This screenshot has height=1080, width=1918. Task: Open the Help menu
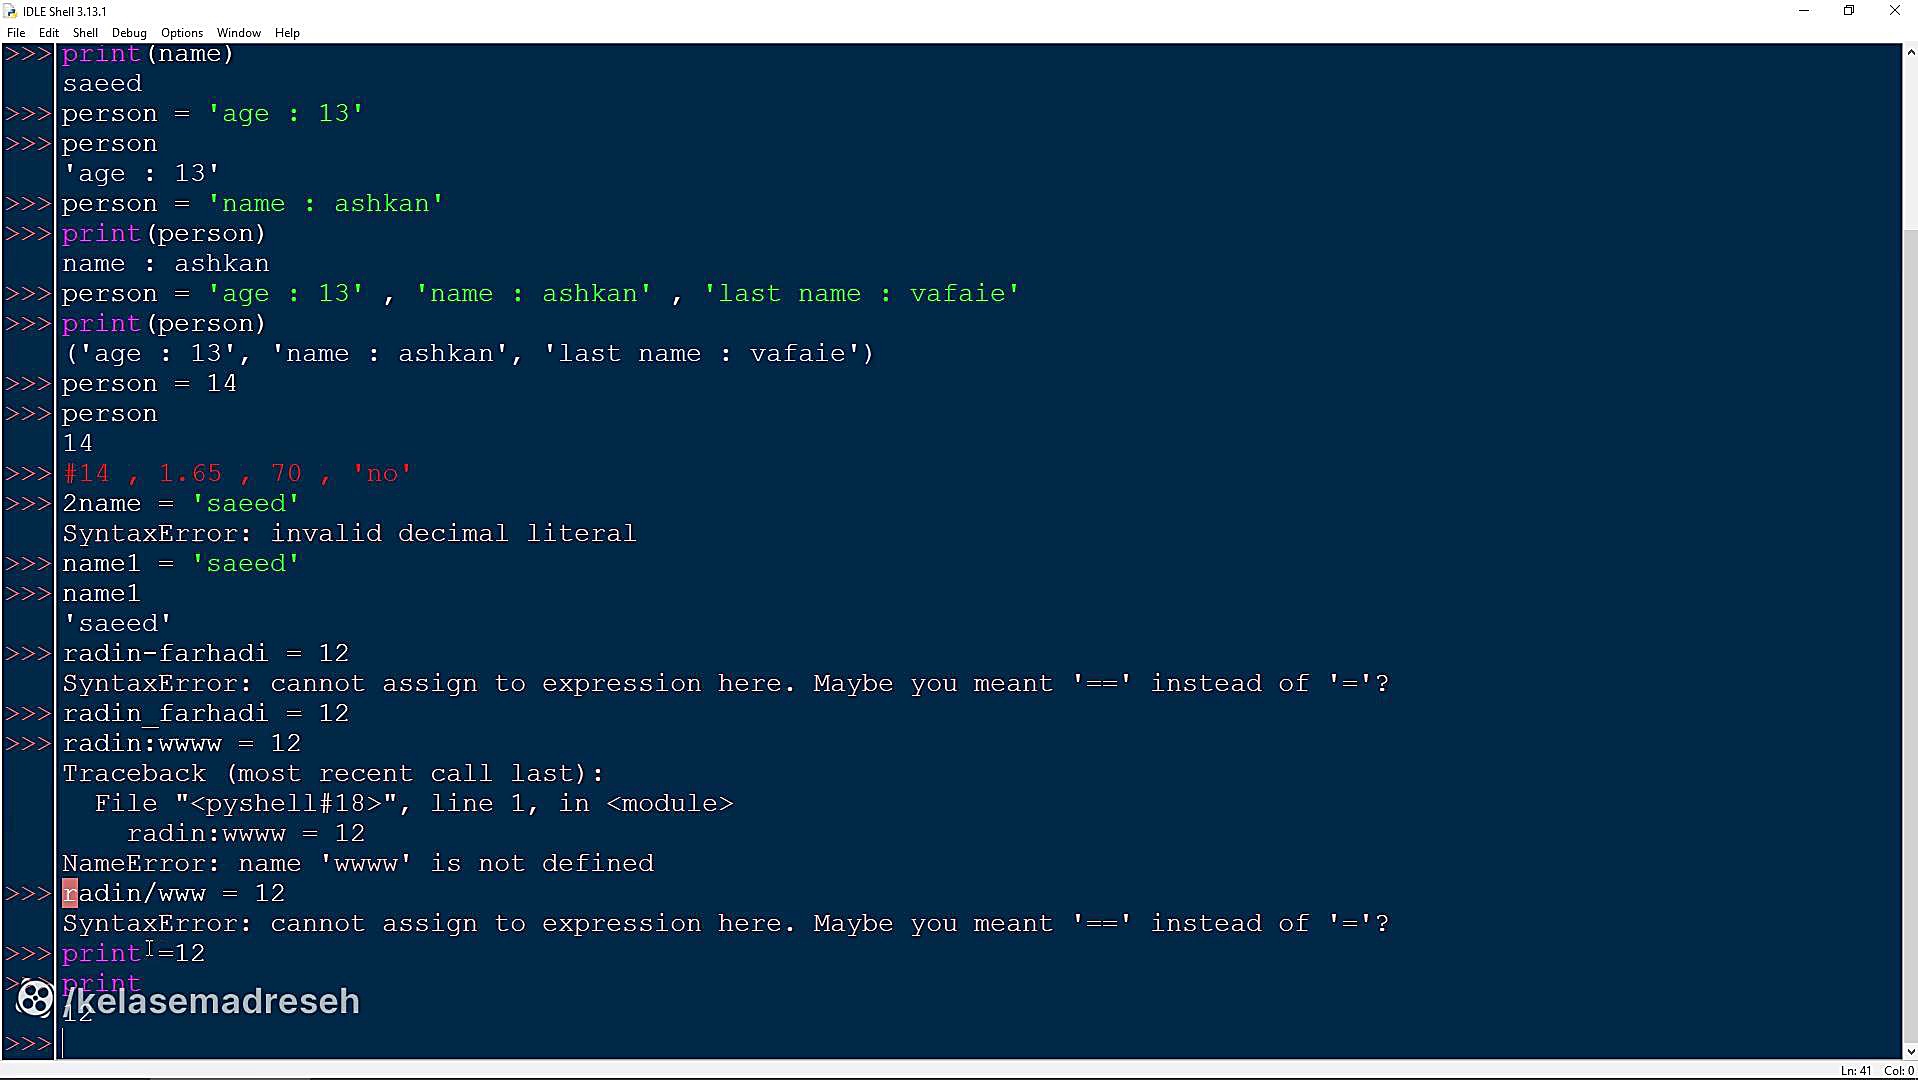tap(287, 33)
